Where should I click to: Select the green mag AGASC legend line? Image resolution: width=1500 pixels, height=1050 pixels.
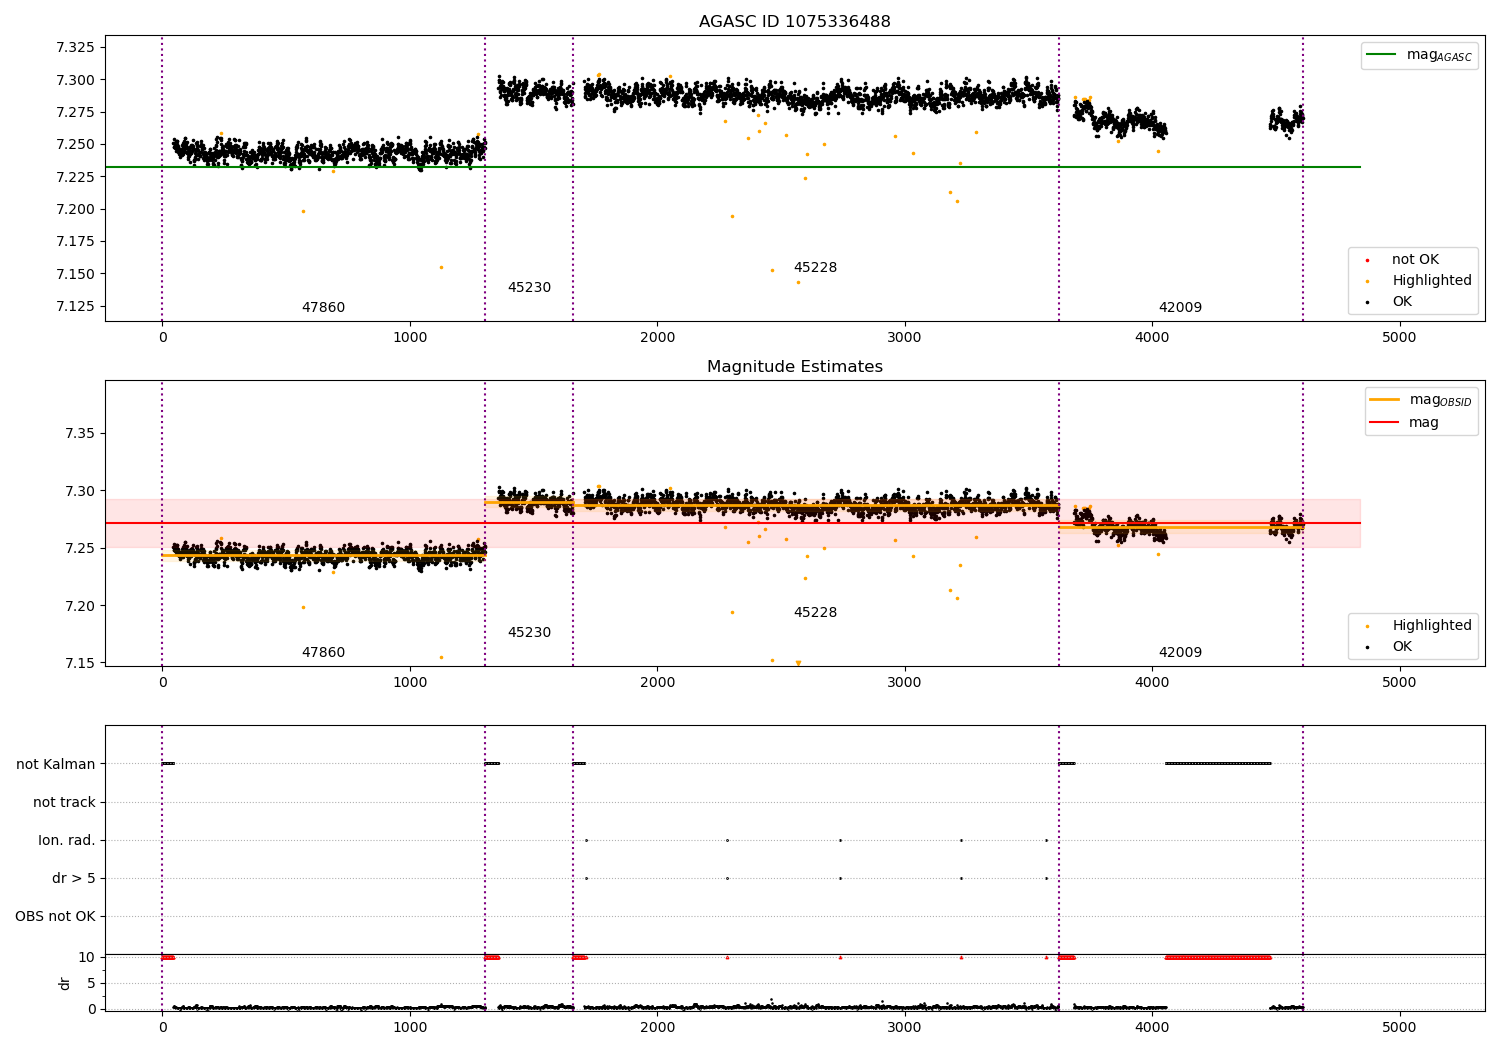[1383, 55]
